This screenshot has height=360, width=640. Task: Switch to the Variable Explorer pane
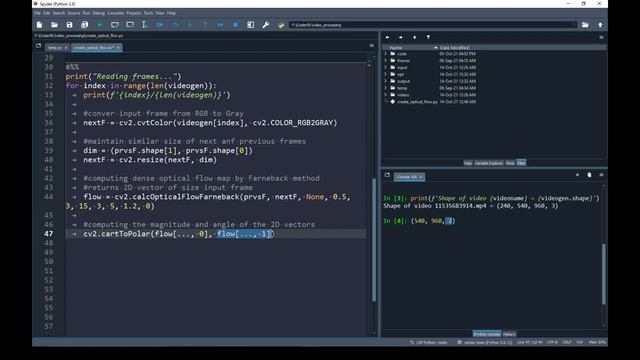pyautogui.click(x=489, y=163)
